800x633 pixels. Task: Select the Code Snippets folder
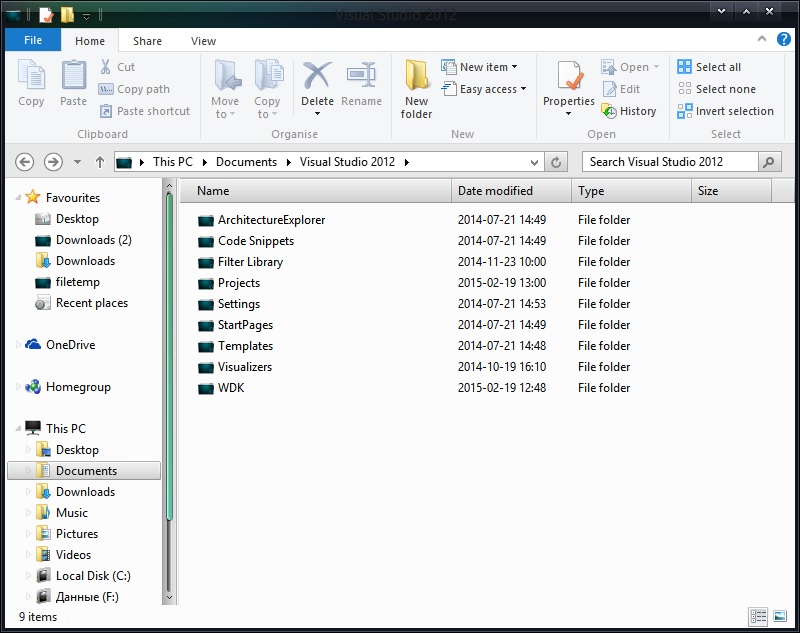256,241
